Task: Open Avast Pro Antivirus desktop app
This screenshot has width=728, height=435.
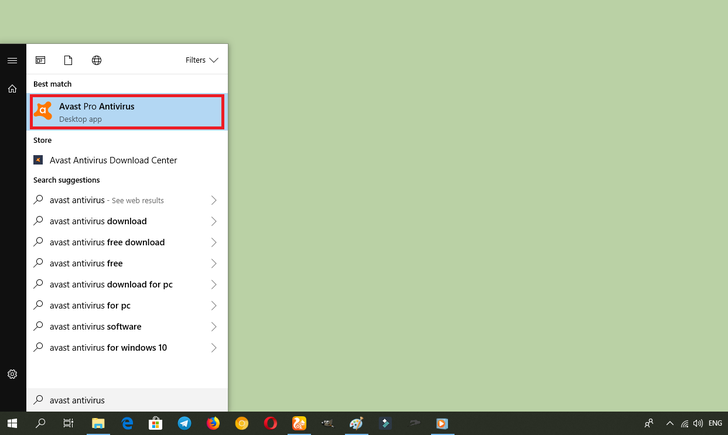Action: [127, 112]
